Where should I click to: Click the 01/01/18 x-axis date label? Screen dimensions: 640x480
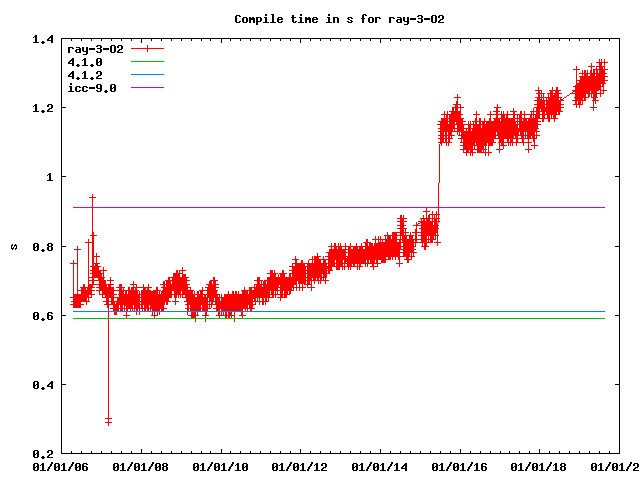[541, 466]
